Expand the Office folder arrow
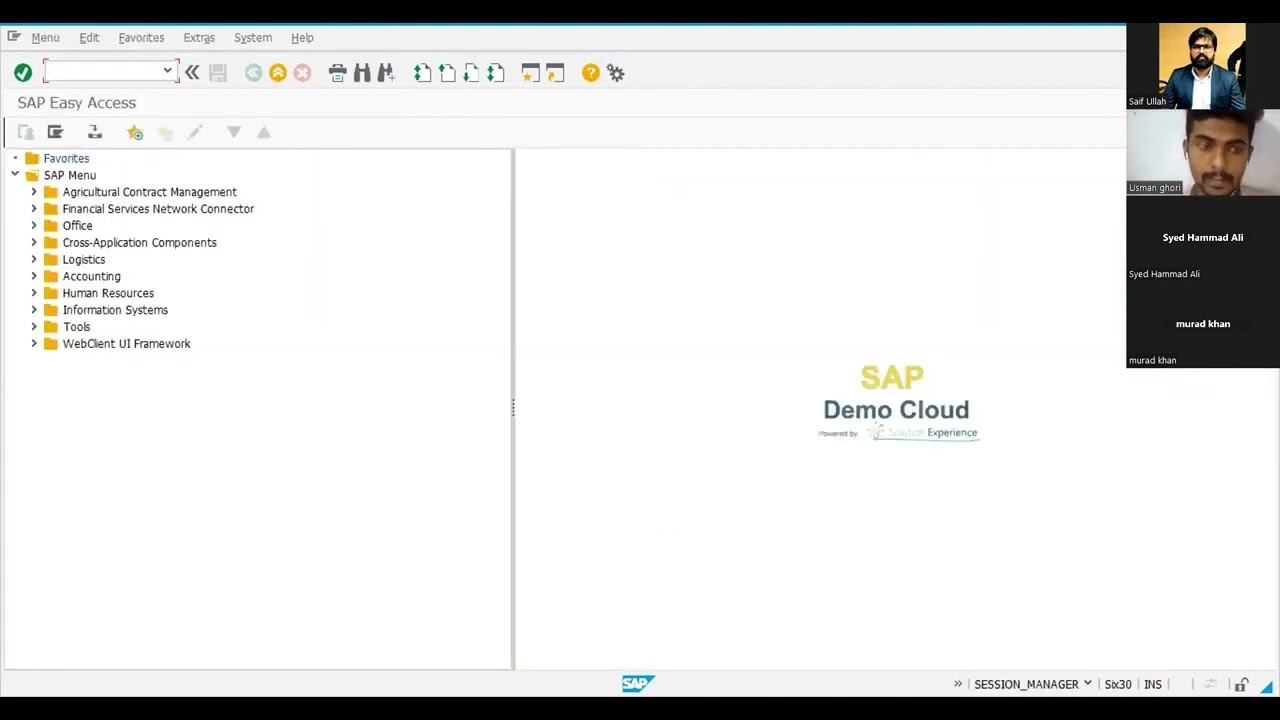Image resolution: width=1280 pixels, height=720 pixels. point(34,226)
